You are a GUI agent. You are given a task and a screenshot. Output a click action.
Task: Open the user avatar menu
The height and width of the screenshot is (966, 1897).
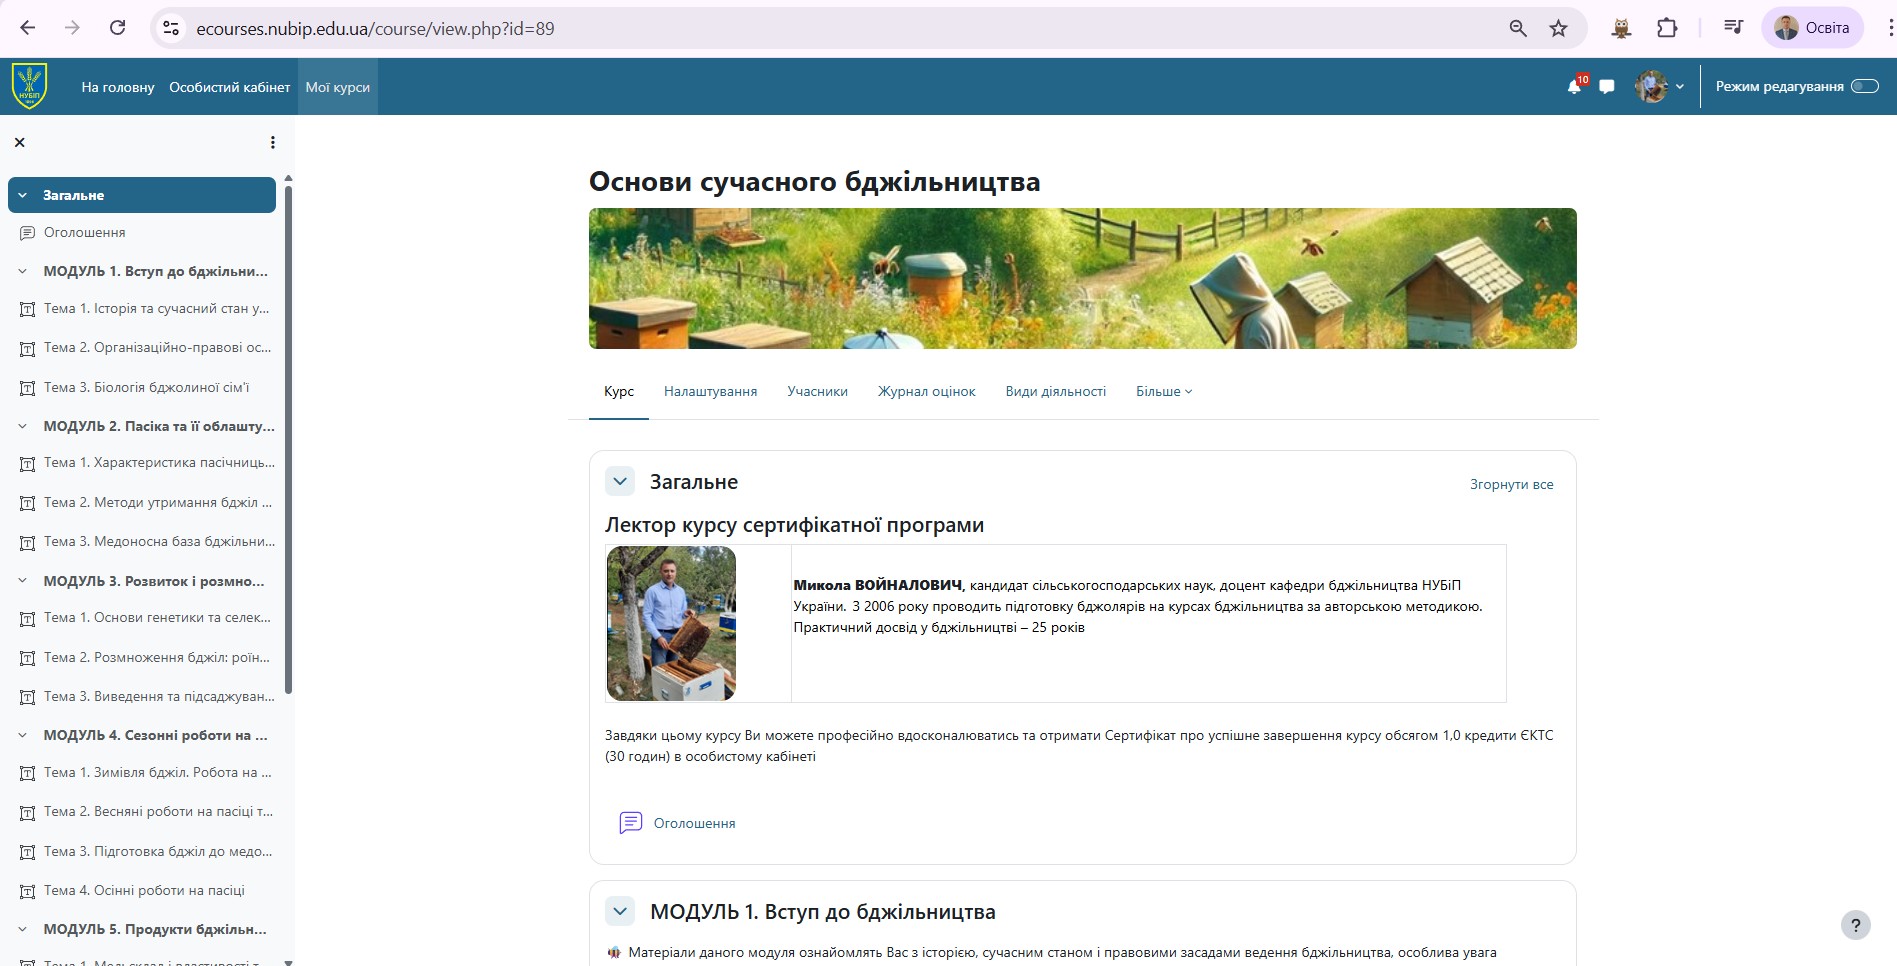pyautogui.click(x=1659, y=87)
